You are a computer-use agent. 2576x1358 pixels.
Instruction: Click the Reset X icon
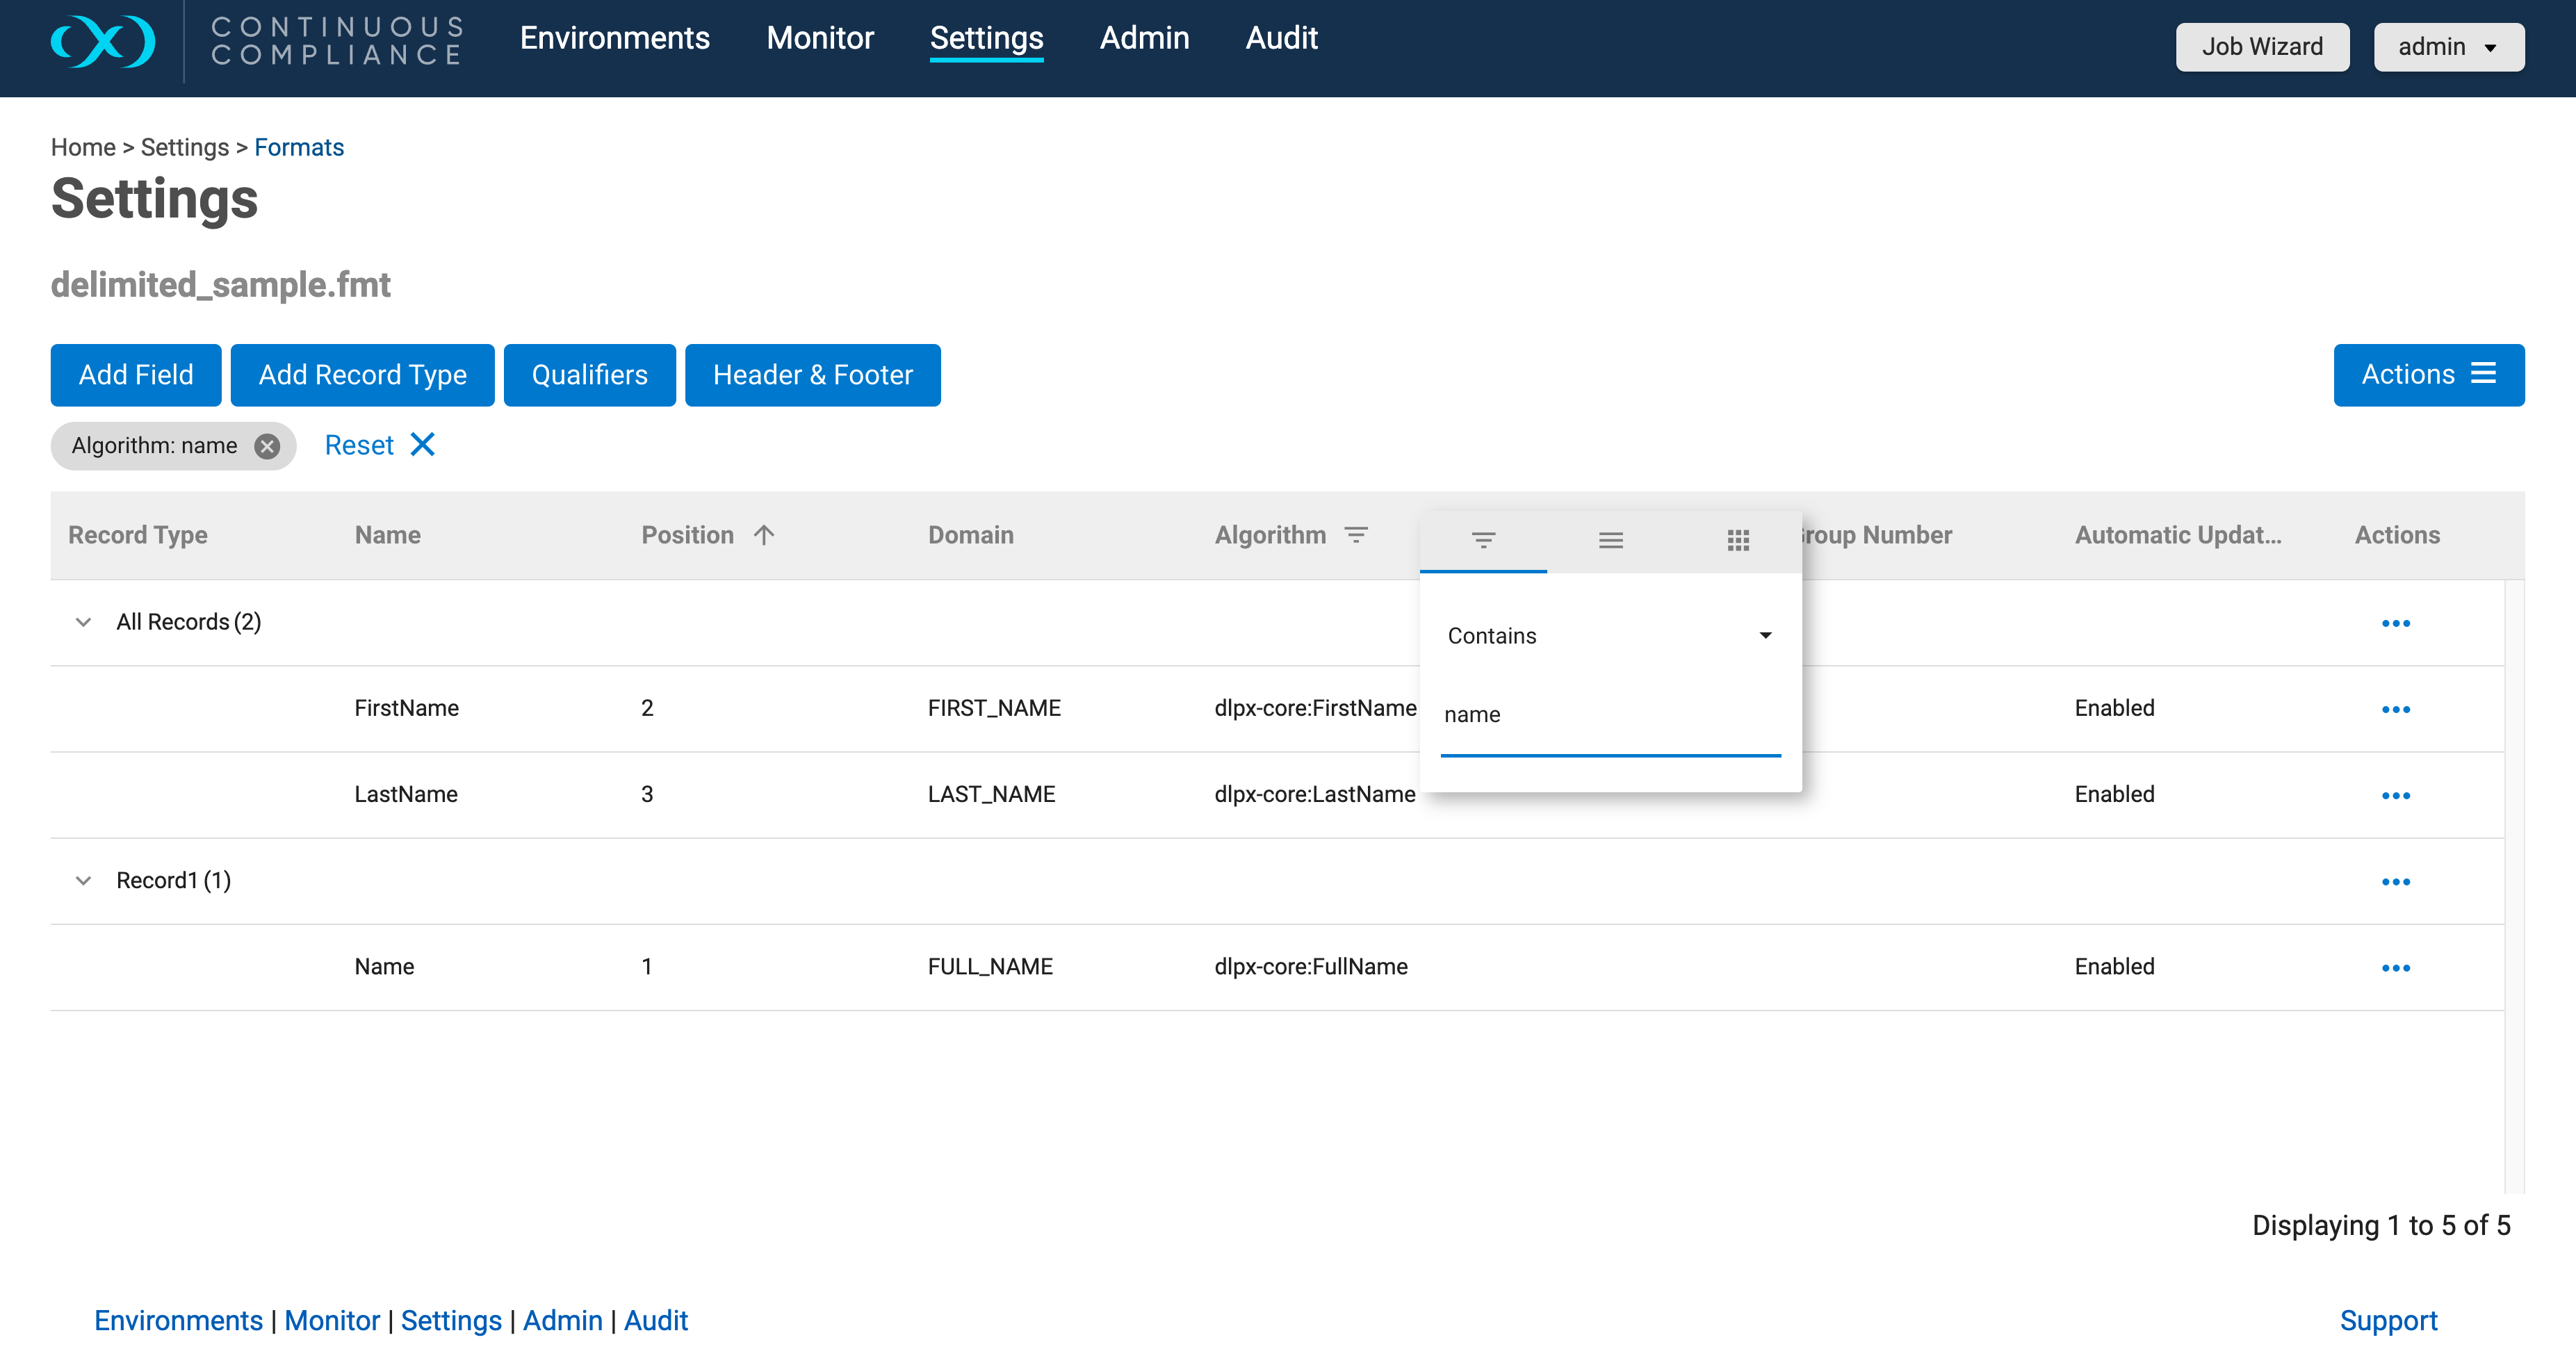click(423, 444)
